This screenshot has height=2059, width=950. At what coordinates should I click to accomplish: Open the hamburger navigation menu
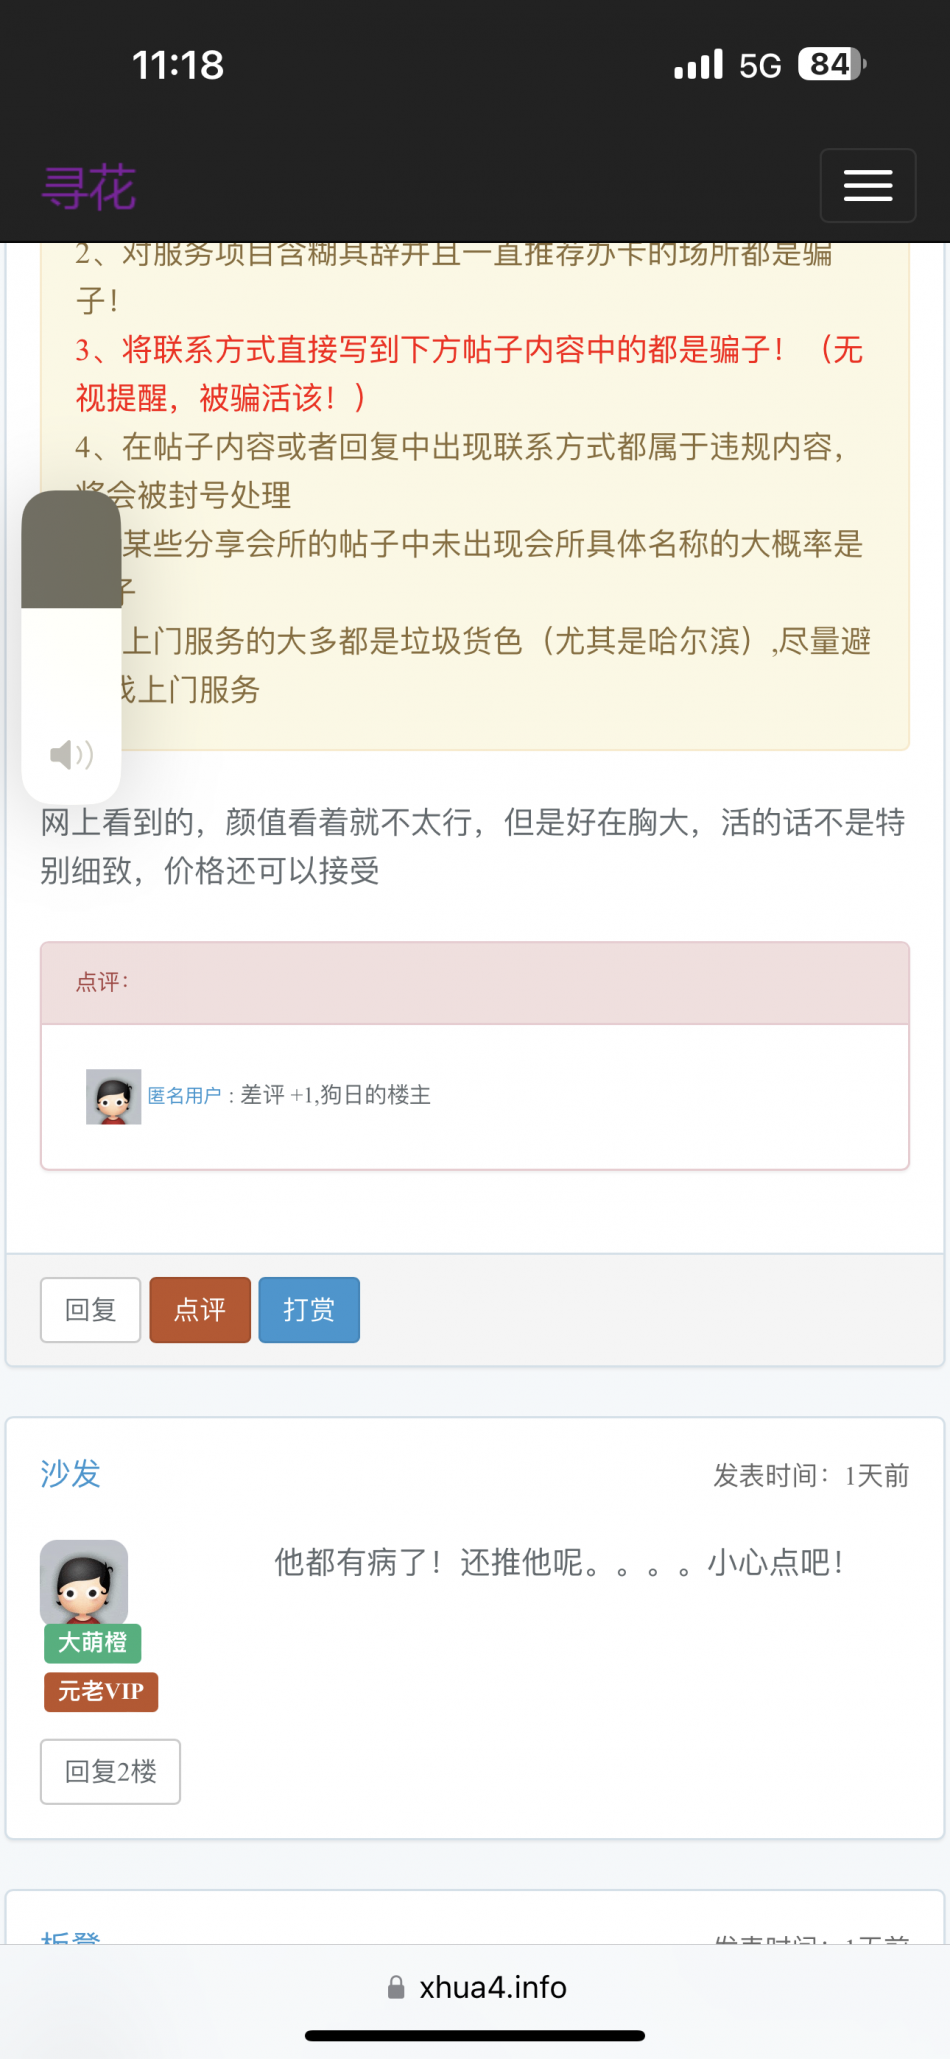[x=867, y=185]
